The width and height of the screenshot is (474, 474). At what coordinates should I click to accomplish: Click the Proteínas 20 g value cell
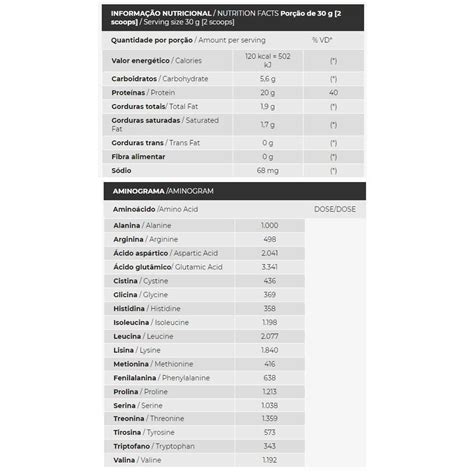click(268, 93)
